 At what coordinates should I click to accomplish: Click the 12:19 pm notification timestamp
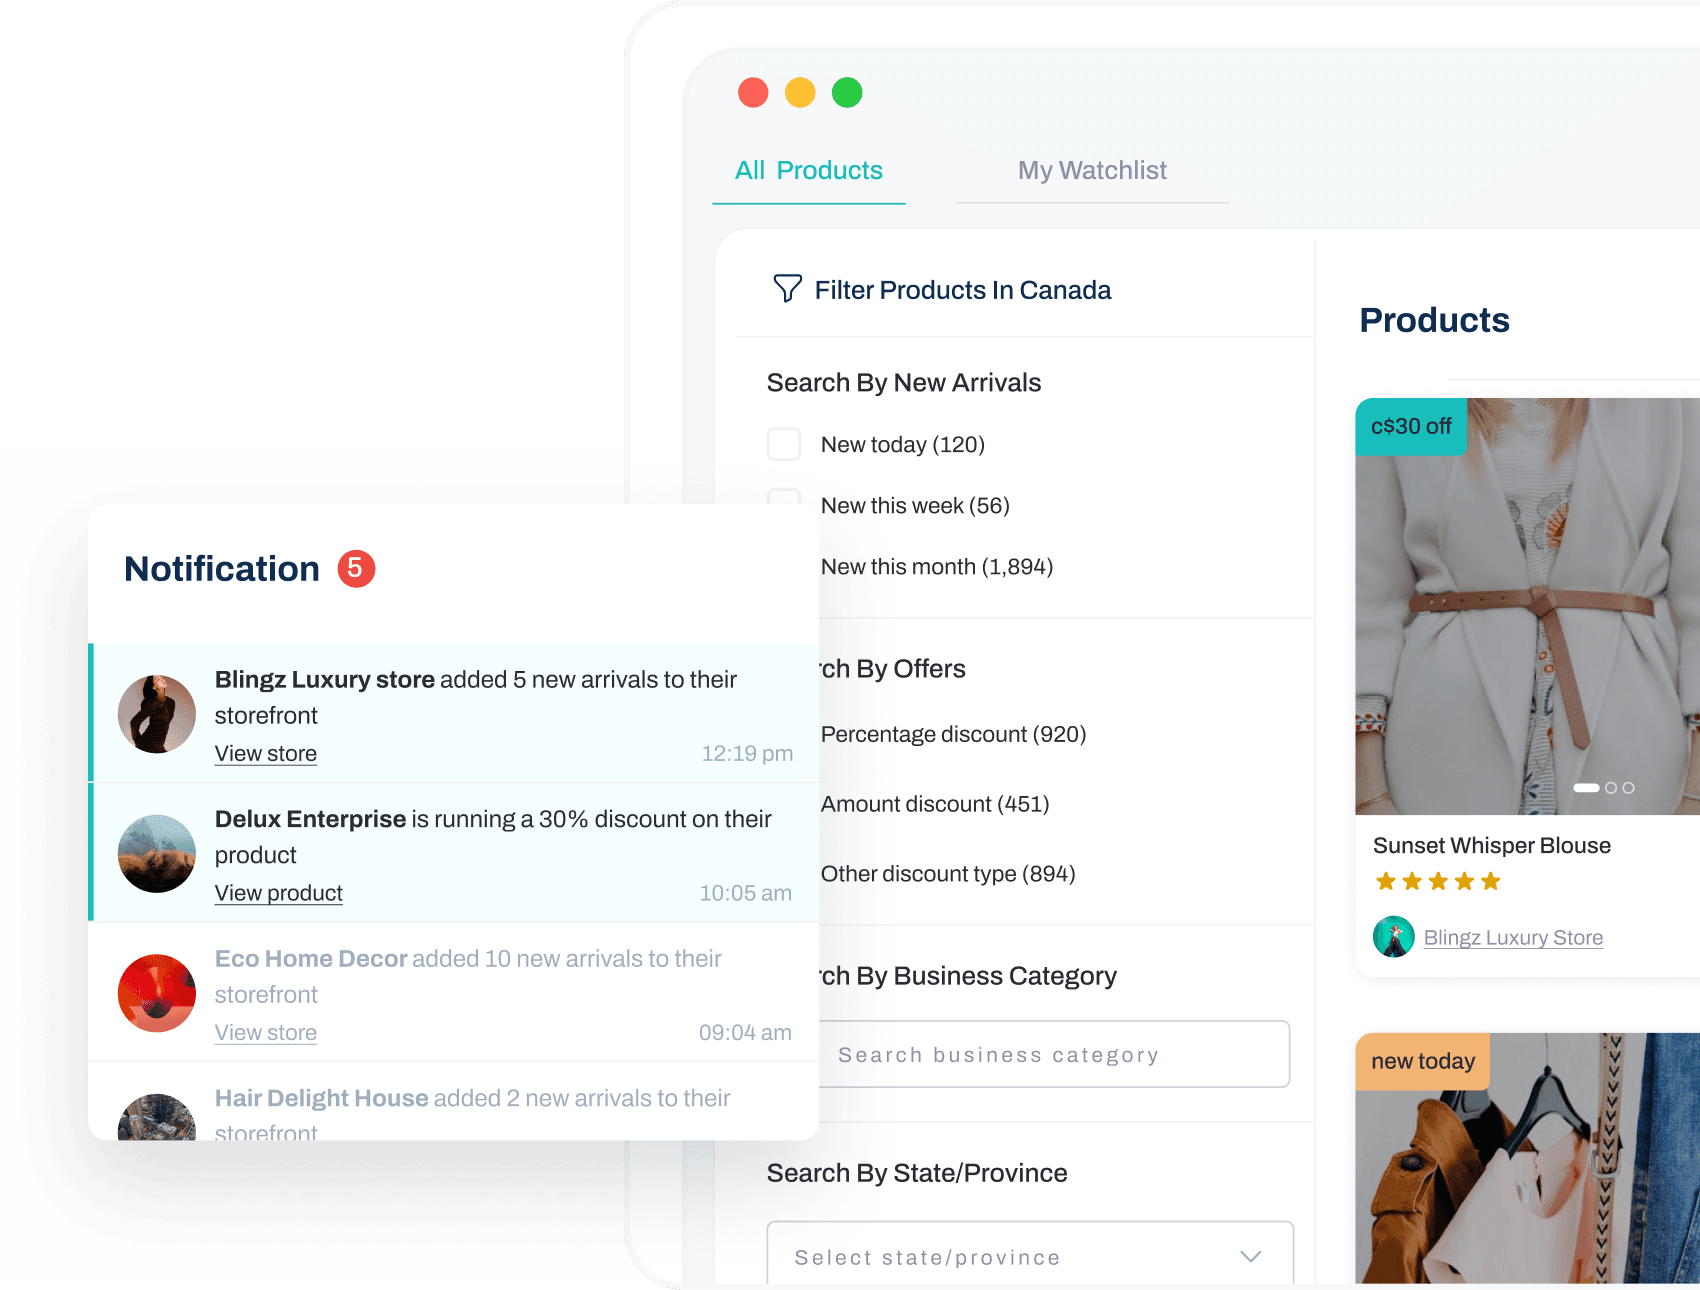747,754
